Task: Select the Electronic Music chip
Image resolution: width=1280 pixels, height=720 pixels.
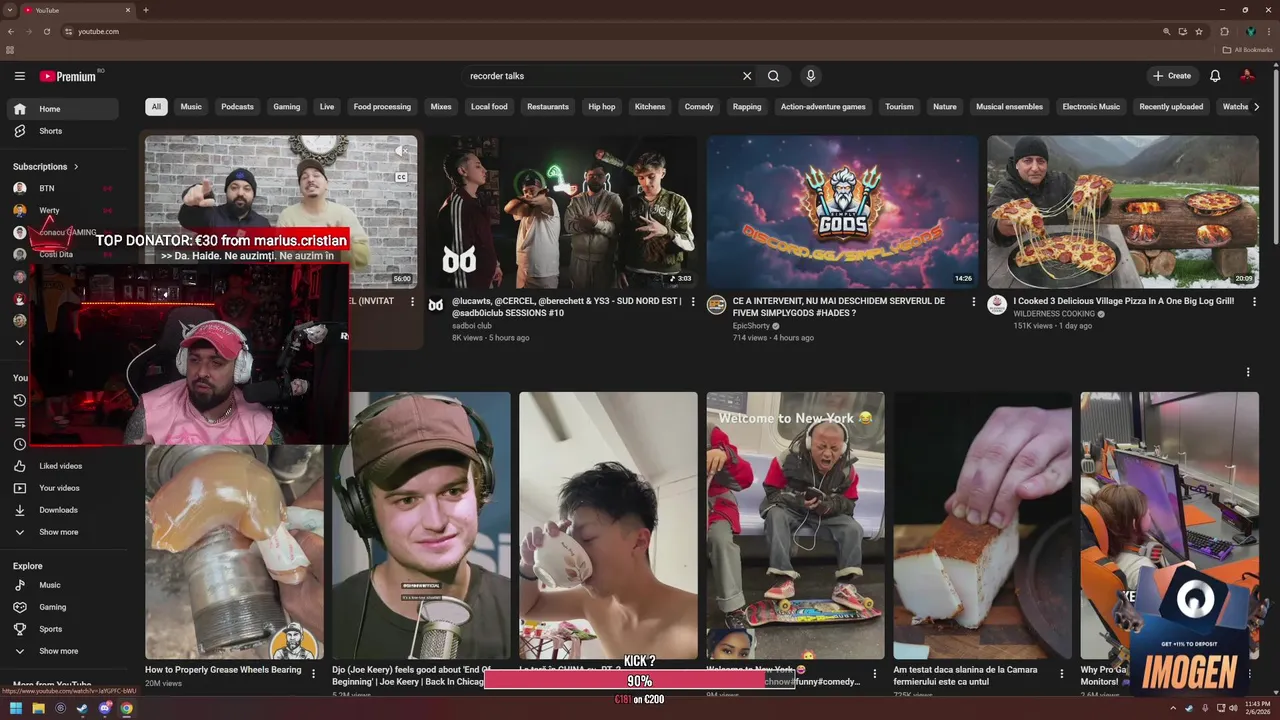Action: (1091, 107)
